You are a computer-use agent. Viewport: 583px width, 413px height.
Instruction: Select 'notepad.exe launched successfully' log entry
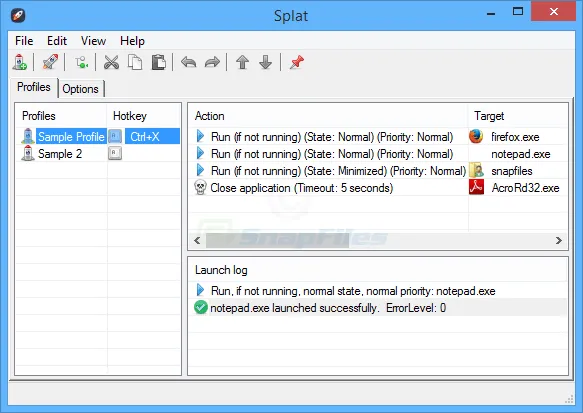click(x=328, y=307)
